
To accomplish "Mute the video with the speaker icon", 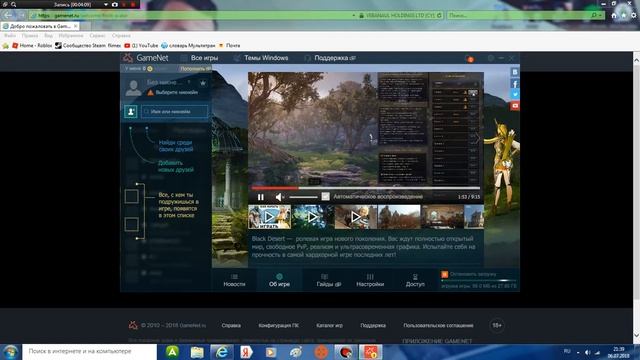I will click(279, 197).
